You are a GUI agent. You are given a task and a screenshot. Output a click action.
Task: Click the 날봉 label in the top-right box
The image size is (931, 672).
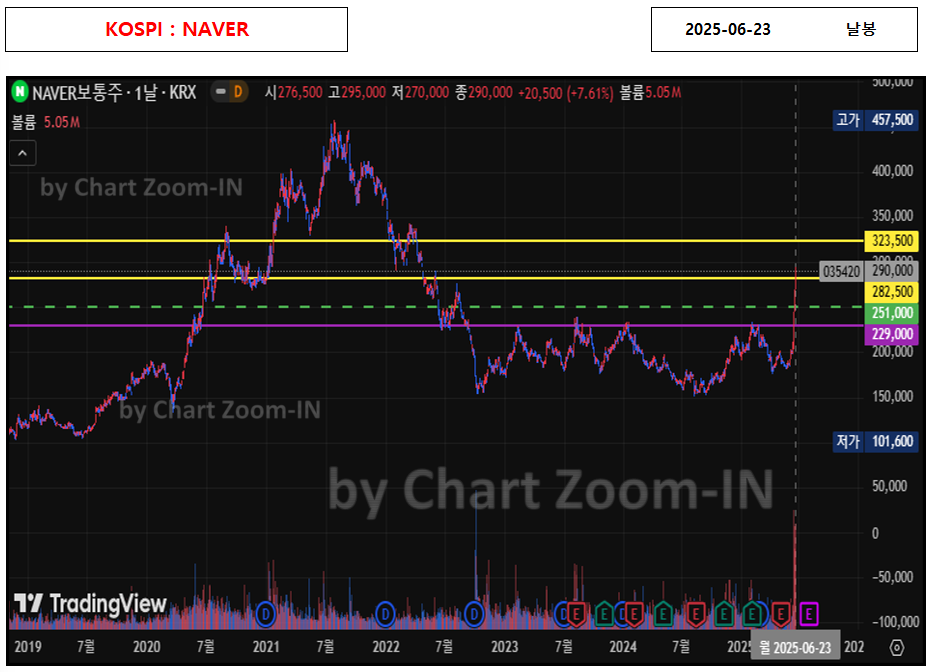pyautogui.click(x=861, y=29)
